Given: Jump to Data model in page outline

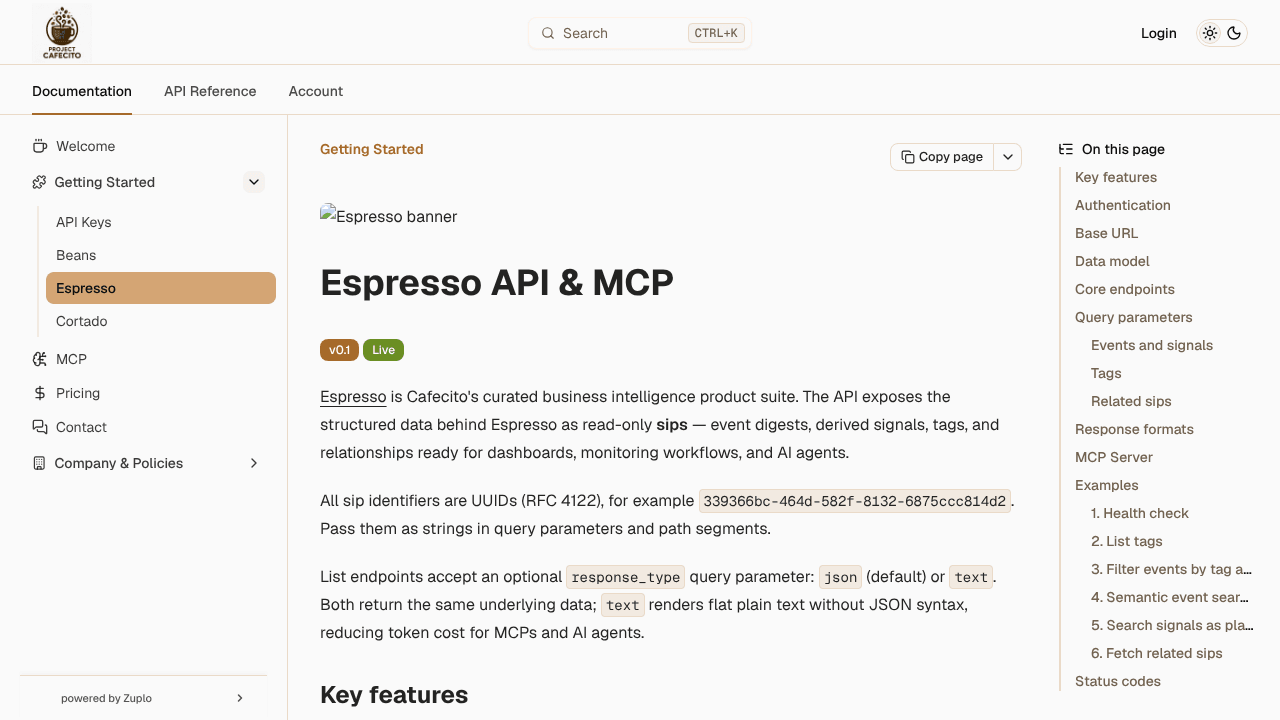Looking at the screenshot, I should [1112, 261].
